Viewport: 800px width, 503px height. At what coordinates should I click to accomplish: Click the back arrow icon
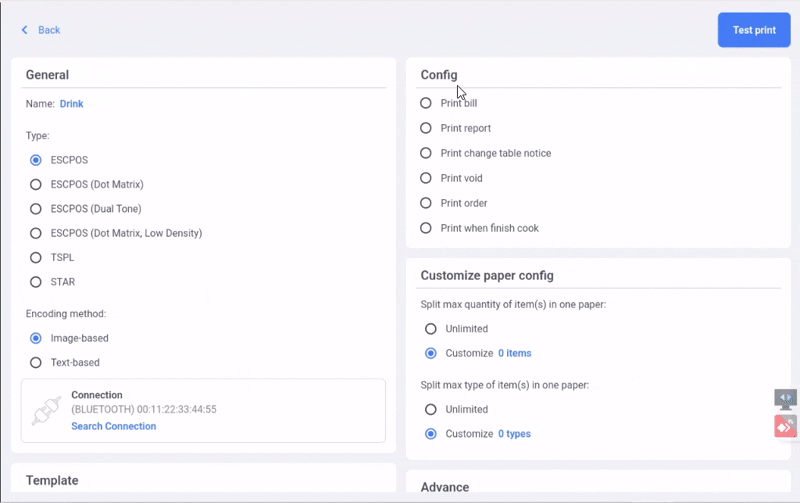coord(25,30)
